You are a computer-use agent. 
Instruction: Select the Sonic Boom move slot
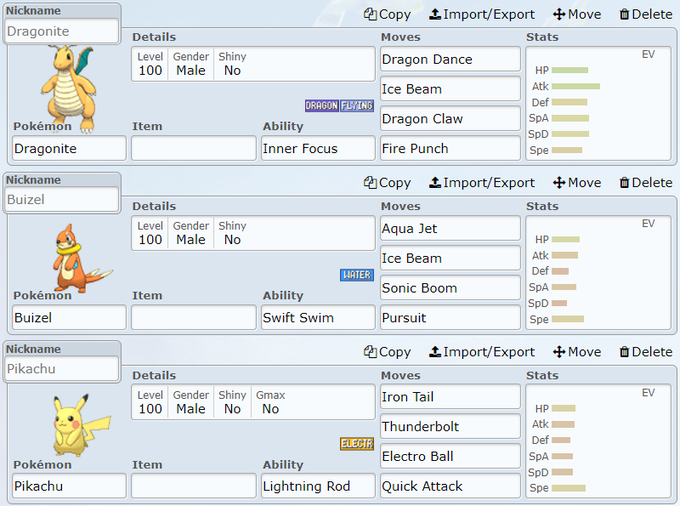pyautogui.click(x=450, y=287)
